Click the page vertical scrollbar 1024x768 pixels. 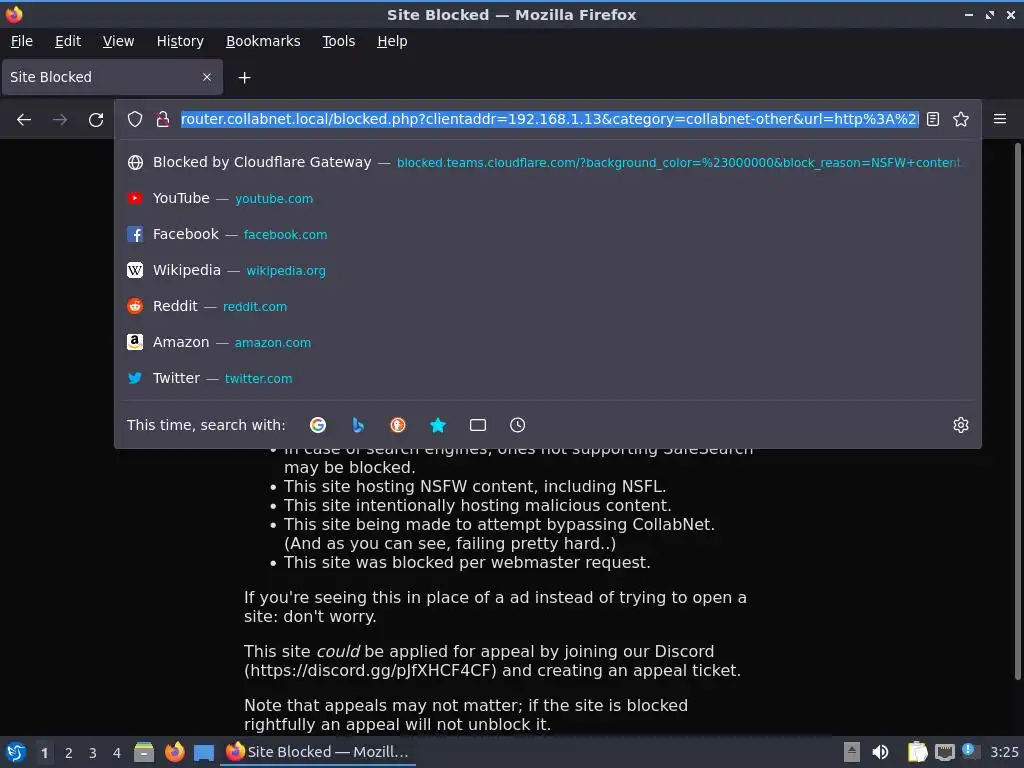tap(1017, 411)
